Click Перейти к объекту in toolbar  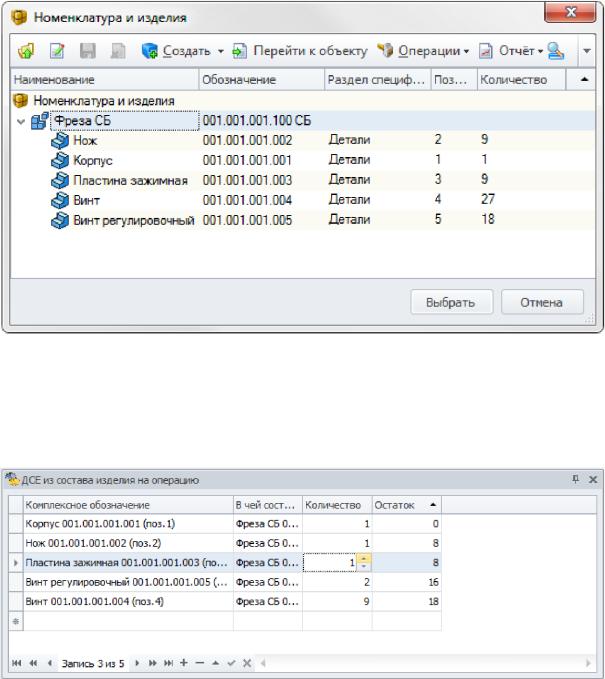(300, 51)
